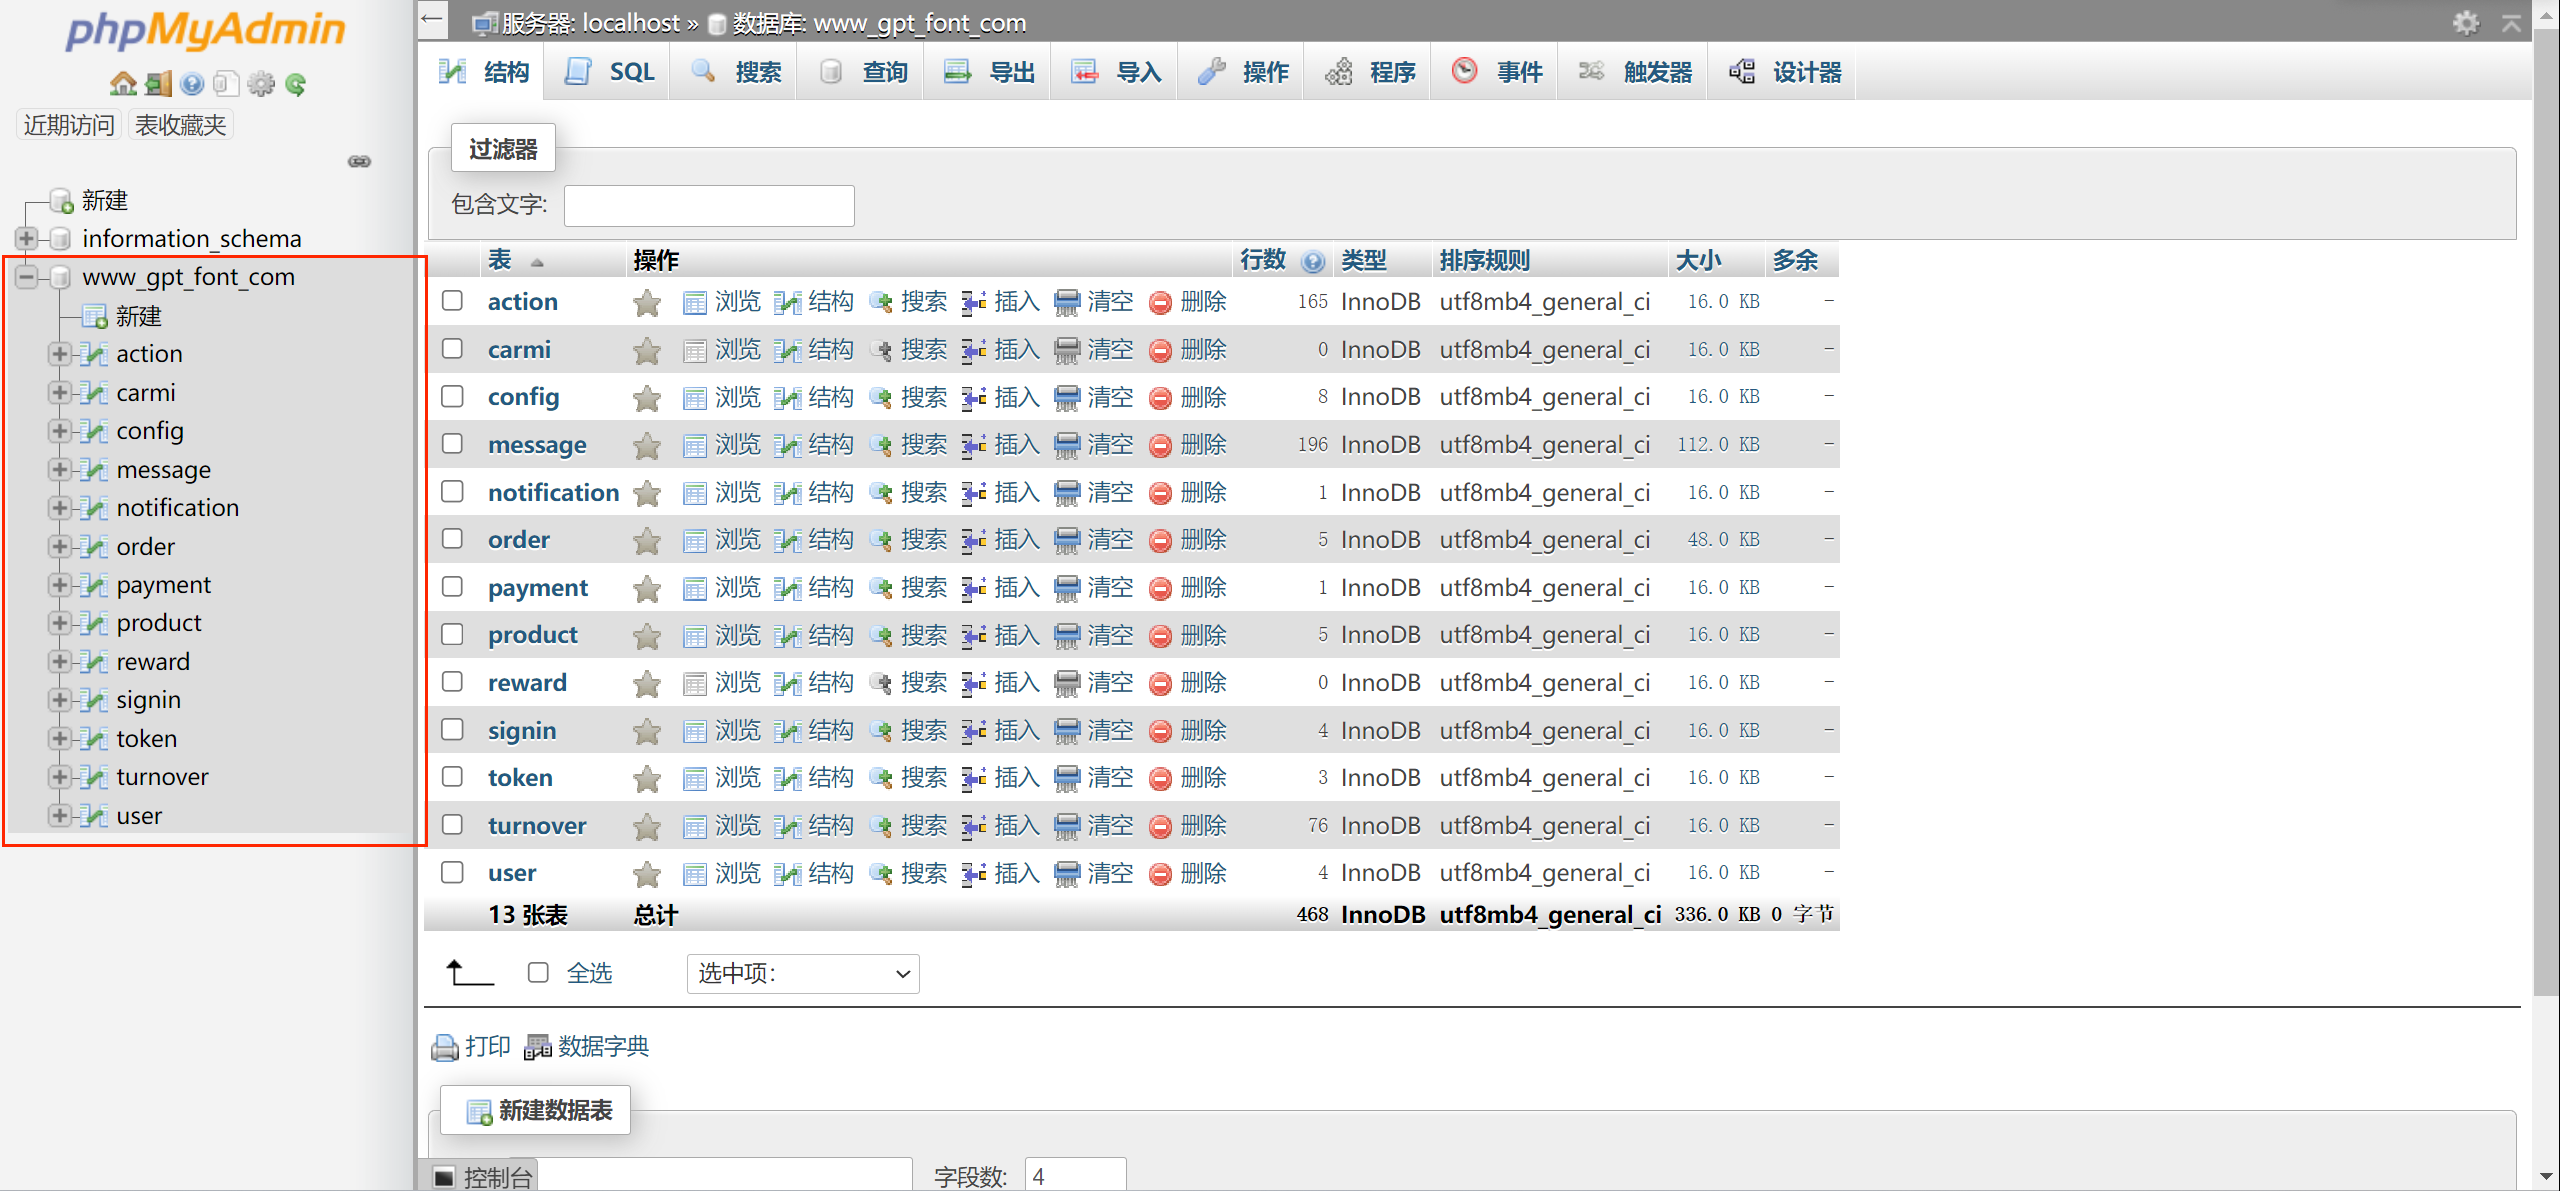The image size is (2560, 1191).
Task: Tick the turnover table row checkbox
Action: point(452,825)
